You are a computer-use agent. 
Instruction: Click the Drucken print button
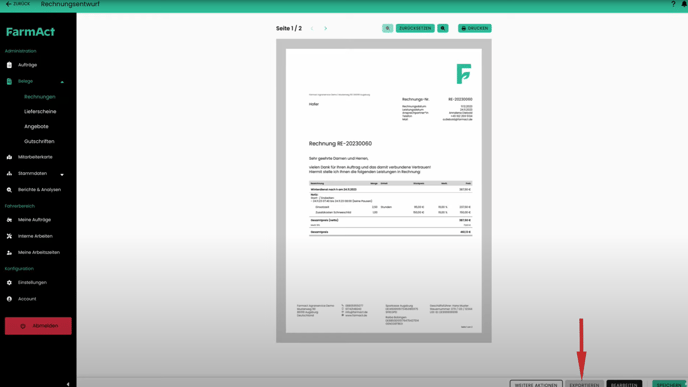(x=475, y=28)
